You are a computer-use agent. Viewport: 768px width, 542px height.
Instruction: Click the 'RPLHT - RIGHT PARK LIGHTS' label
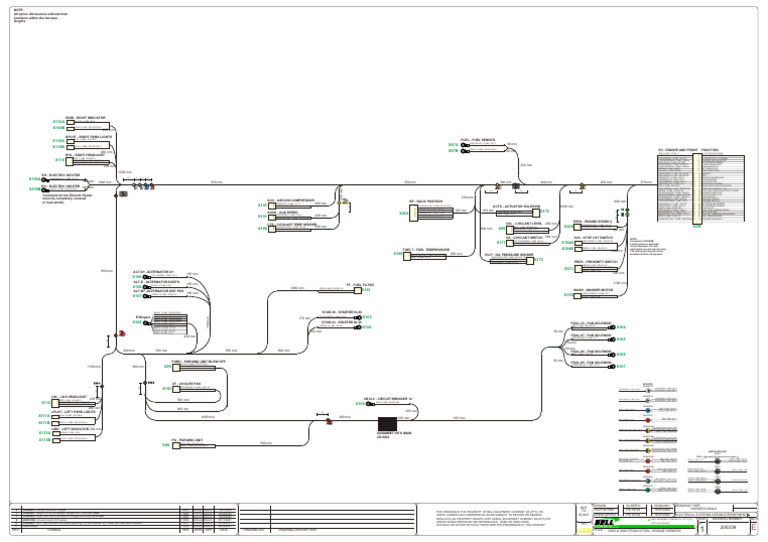tap(88, 137)
